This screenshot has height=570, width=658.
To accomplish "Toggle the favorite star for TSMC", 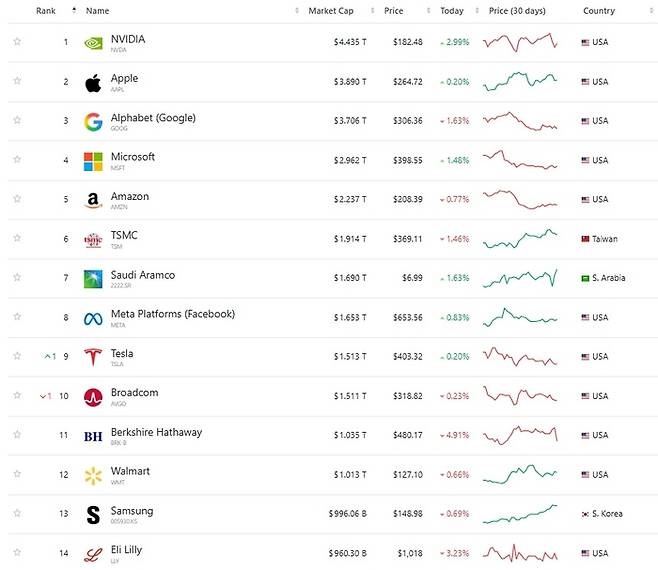I will pyautogui.click(x=17, y=239).
